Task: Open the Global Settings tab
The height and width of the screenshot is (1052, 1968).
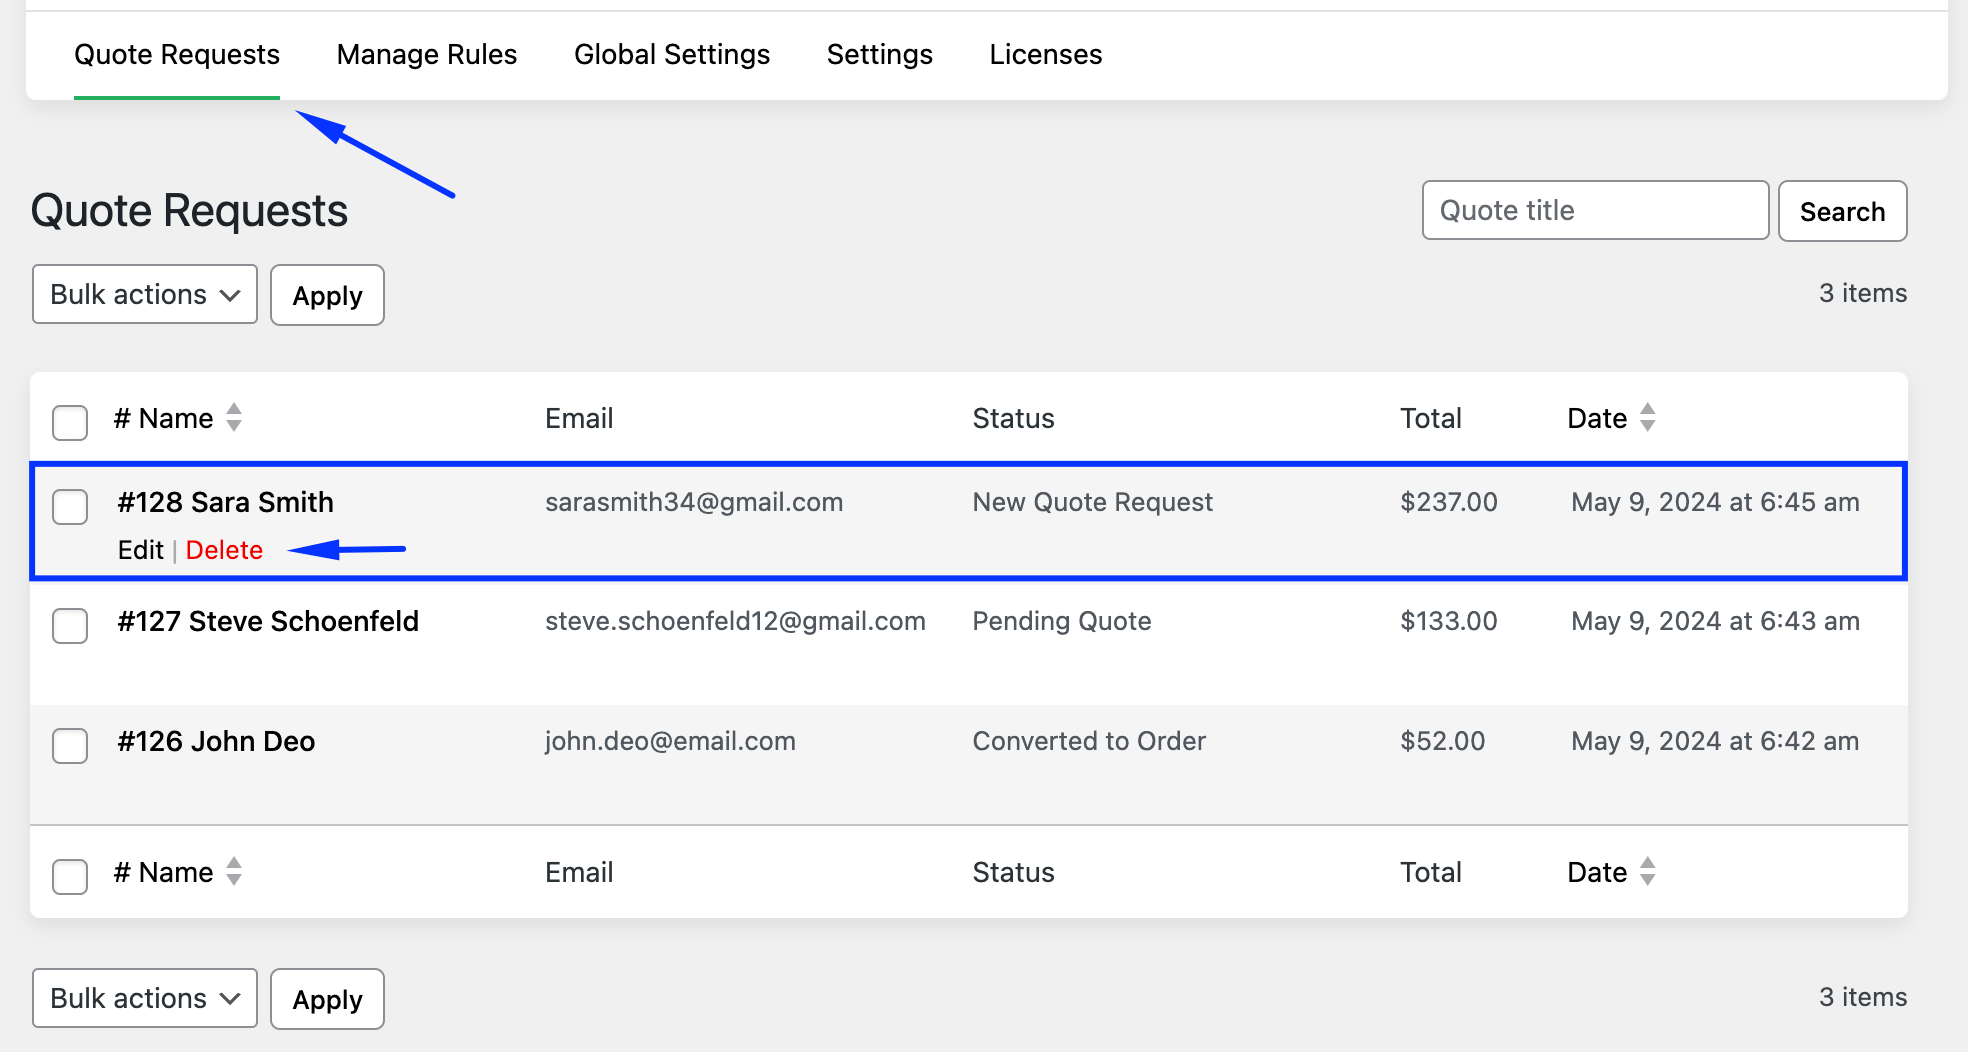Action: click(x=672, y=55)
